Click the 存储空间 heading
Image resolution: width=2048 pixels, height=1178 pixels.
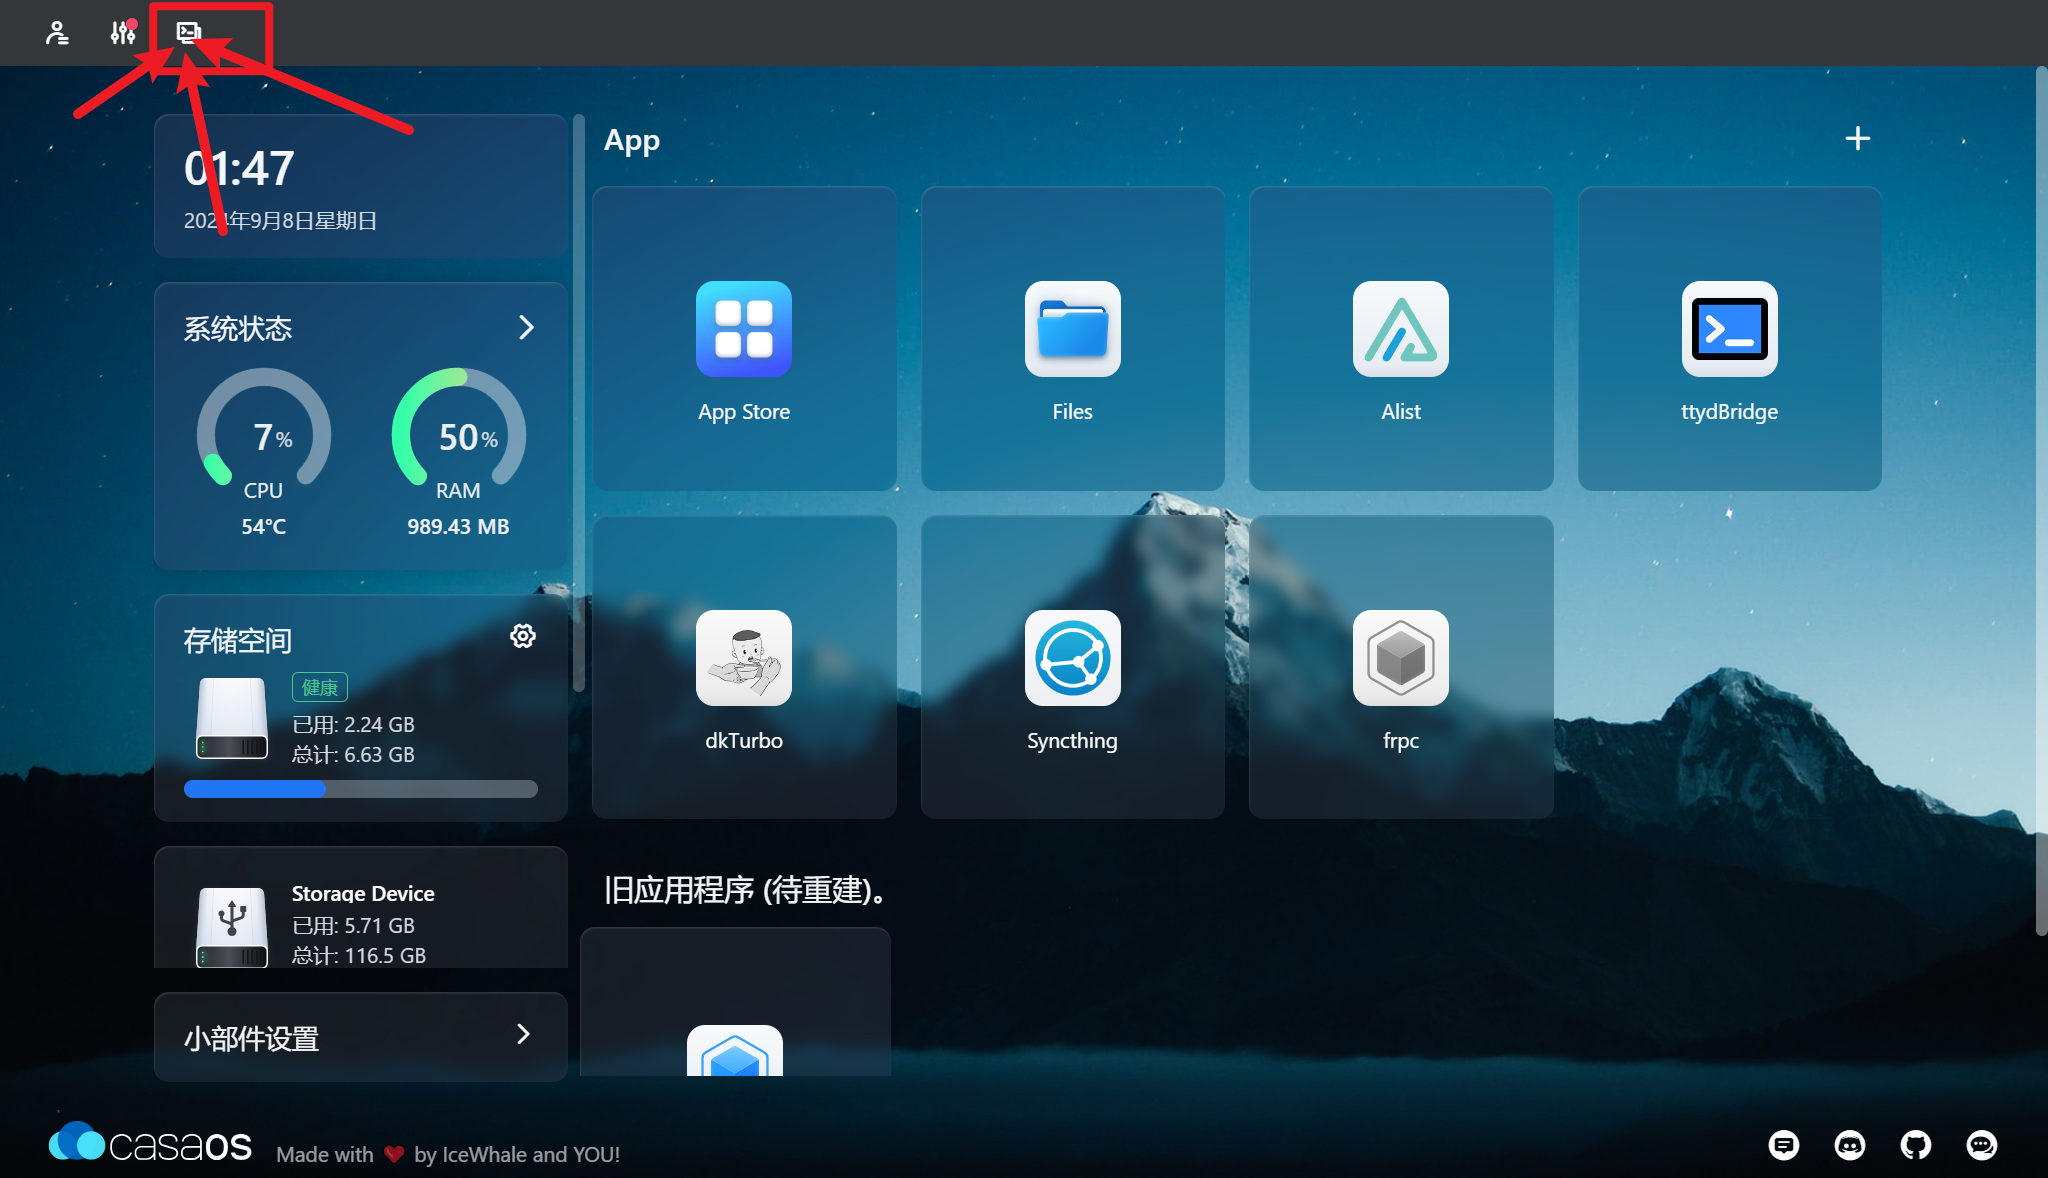click(238, 640)
